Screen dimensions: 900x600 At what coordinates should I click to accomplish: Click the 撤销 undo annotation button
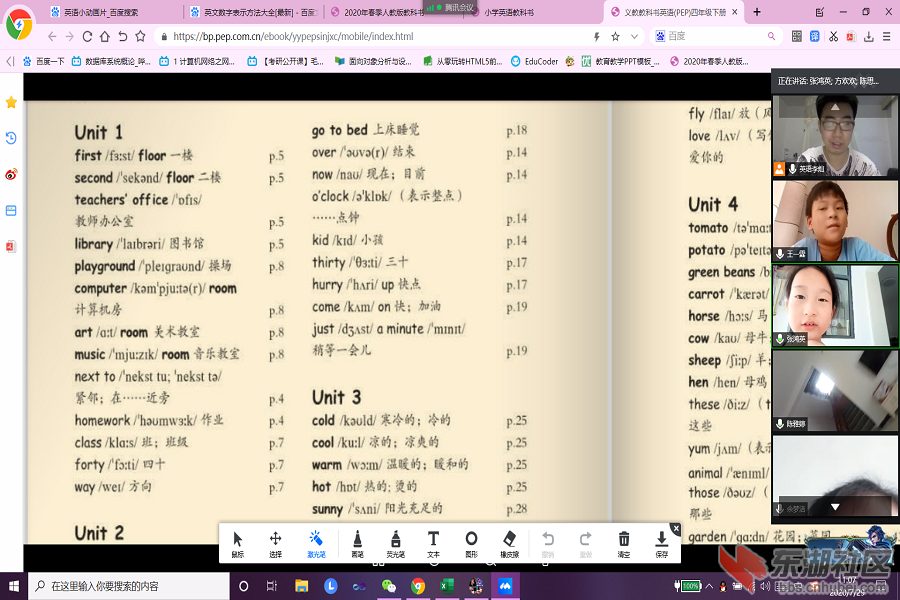pyautogui.click(x=548, y=544)
